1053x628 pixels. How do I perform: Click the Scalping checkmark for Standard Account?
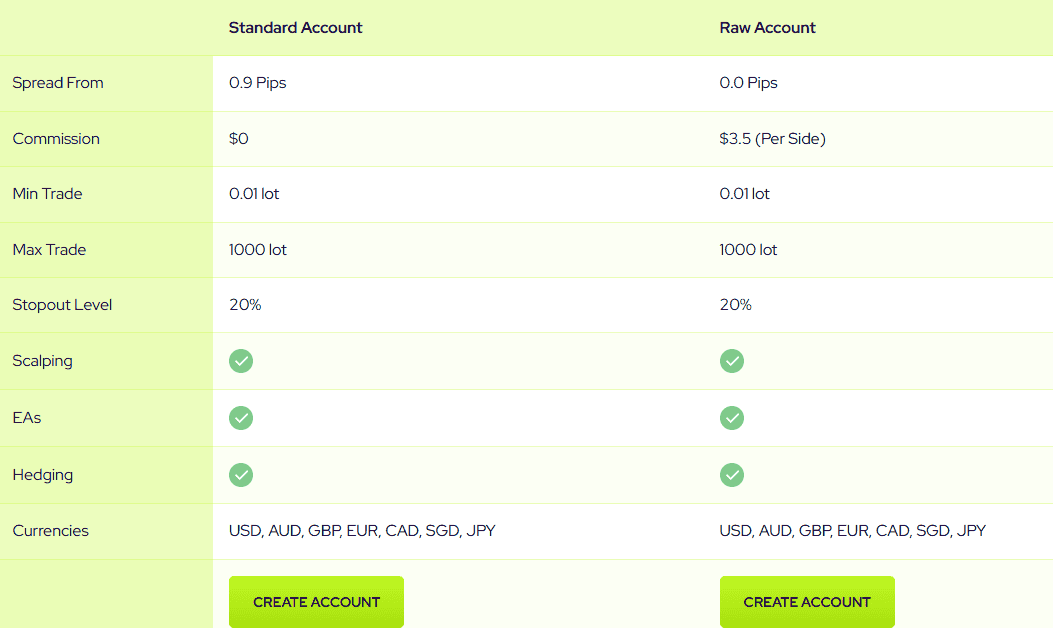coord(240,361)
